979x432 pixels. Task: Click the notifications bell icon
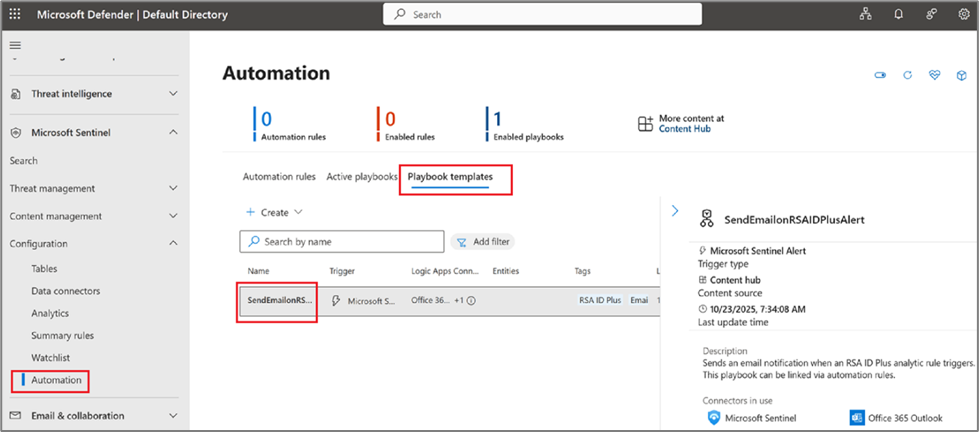899,15
